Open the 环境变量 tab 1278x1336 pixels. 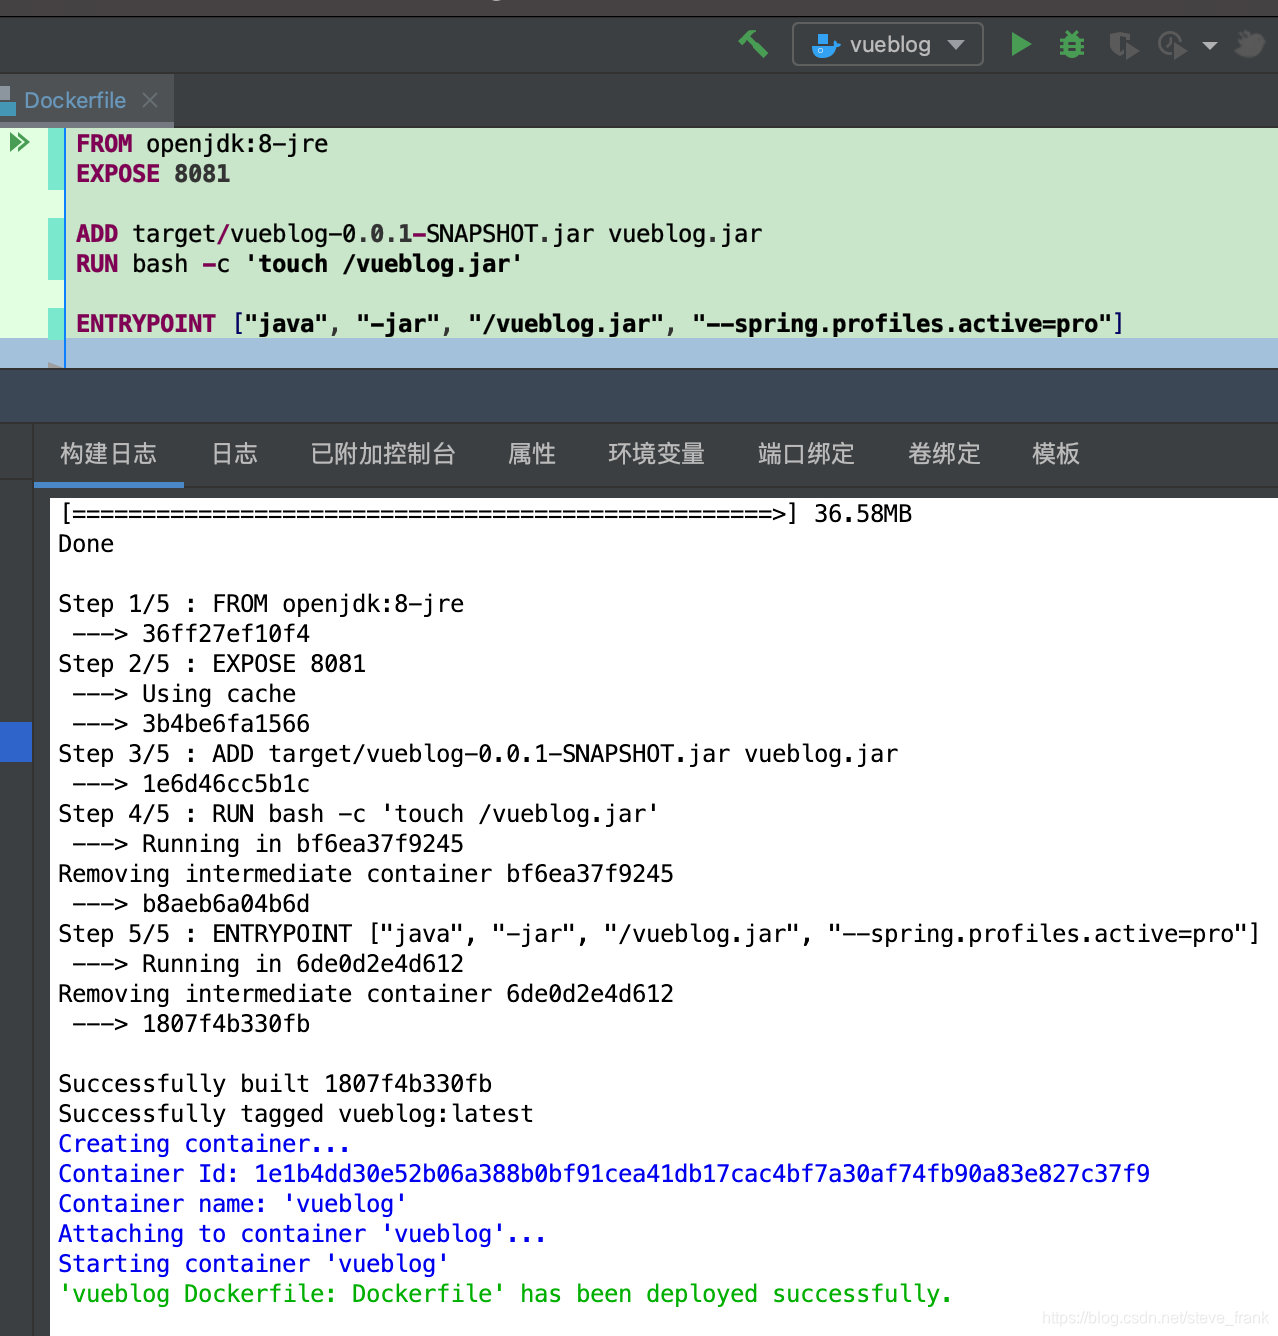coord(656,454)
